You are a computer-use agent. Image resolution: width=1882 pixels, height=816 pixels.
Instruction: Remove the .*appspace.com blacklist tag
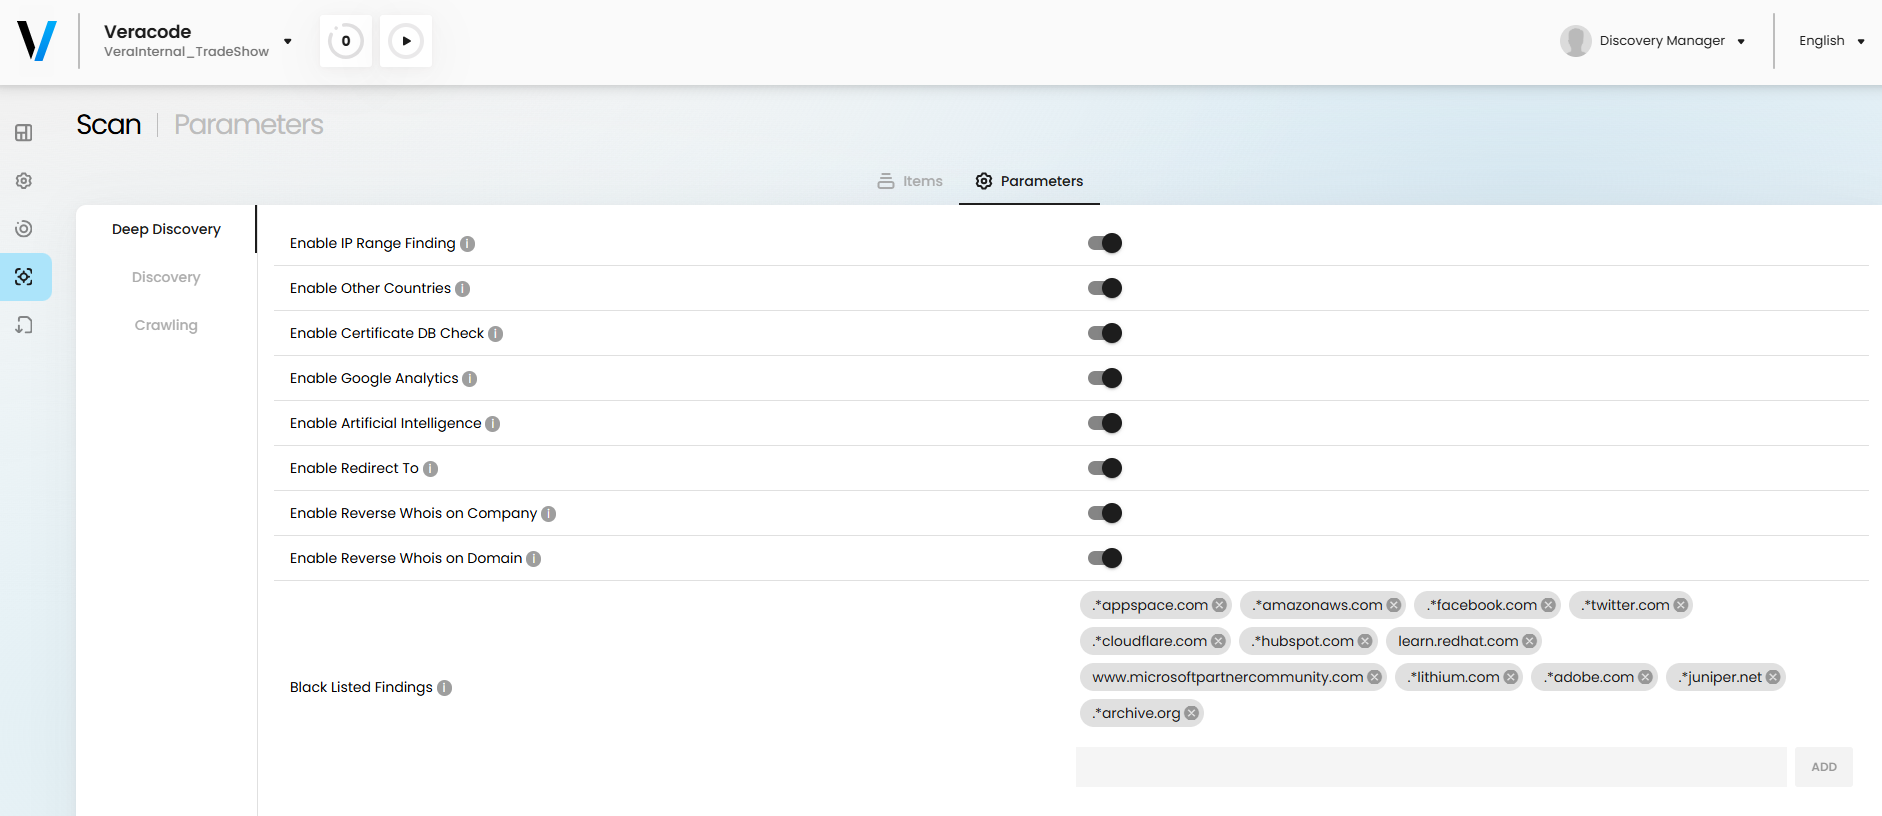[1219, 605]
